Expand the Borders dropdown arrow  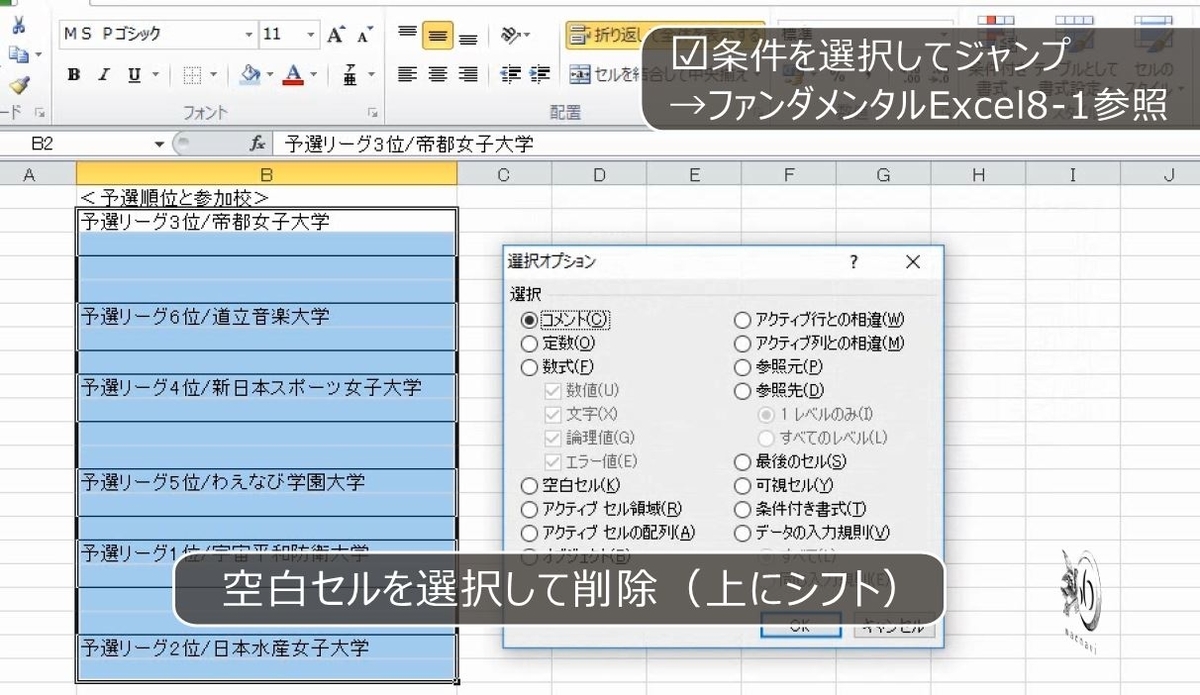[213, 74]
